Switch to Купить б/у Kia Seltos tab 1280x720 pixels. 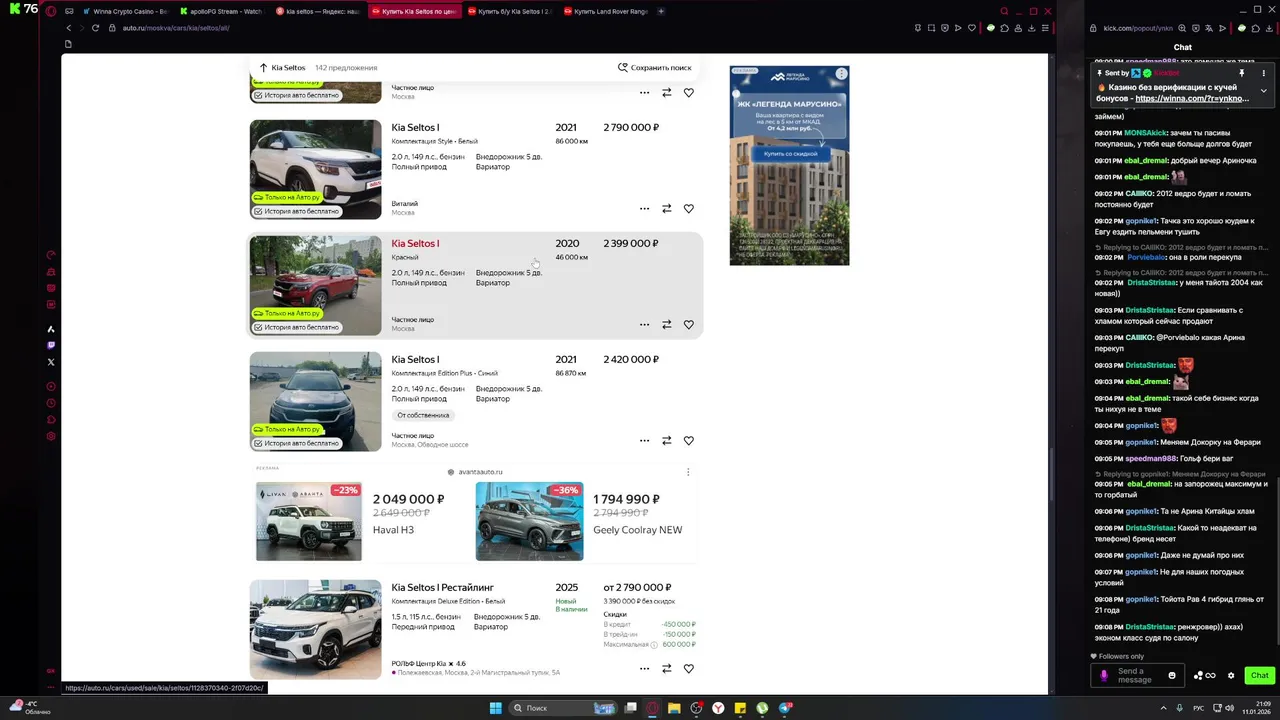click(x=510, y=11)
